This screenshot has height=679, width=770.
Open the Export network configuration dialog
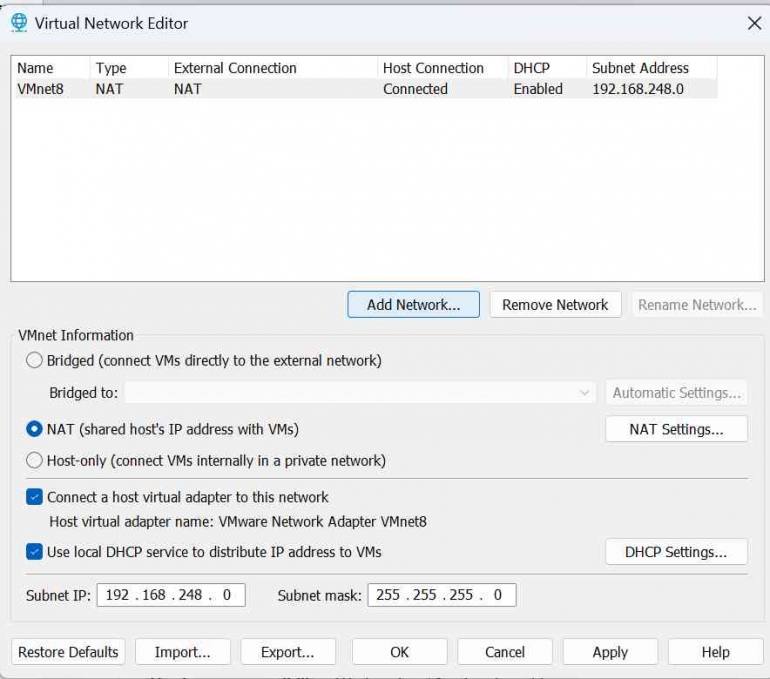pos(287,652)
